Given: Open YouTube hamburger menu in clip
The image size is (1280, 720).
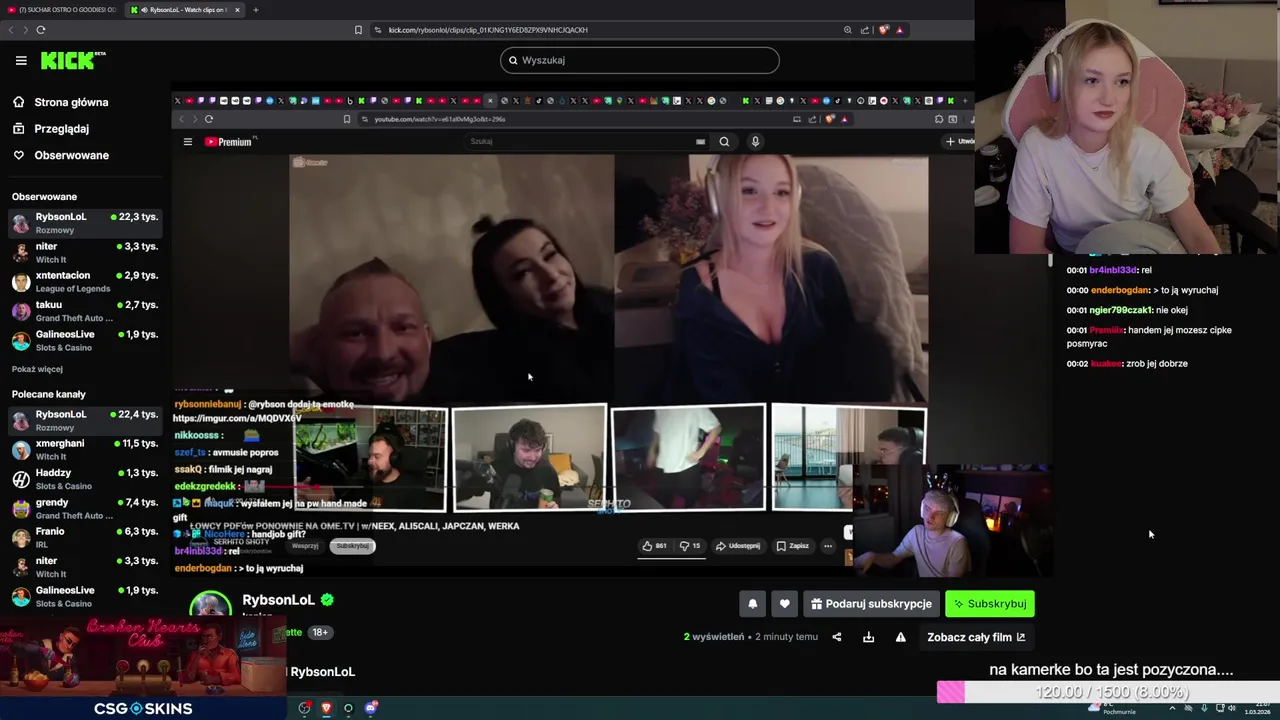Looking at the screenshot, I should [187, 142].
